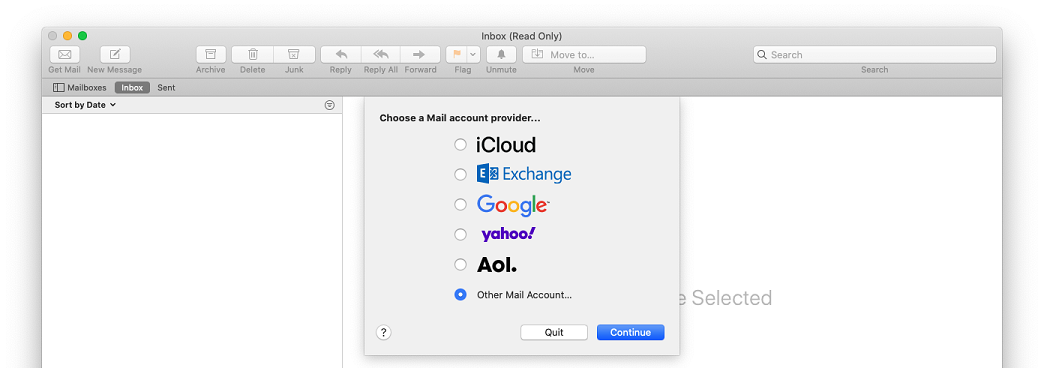This screenshot has width=1044, height=368.
Task: Mark as Junk using toolbar icon
Action: (x=294, y=55)
